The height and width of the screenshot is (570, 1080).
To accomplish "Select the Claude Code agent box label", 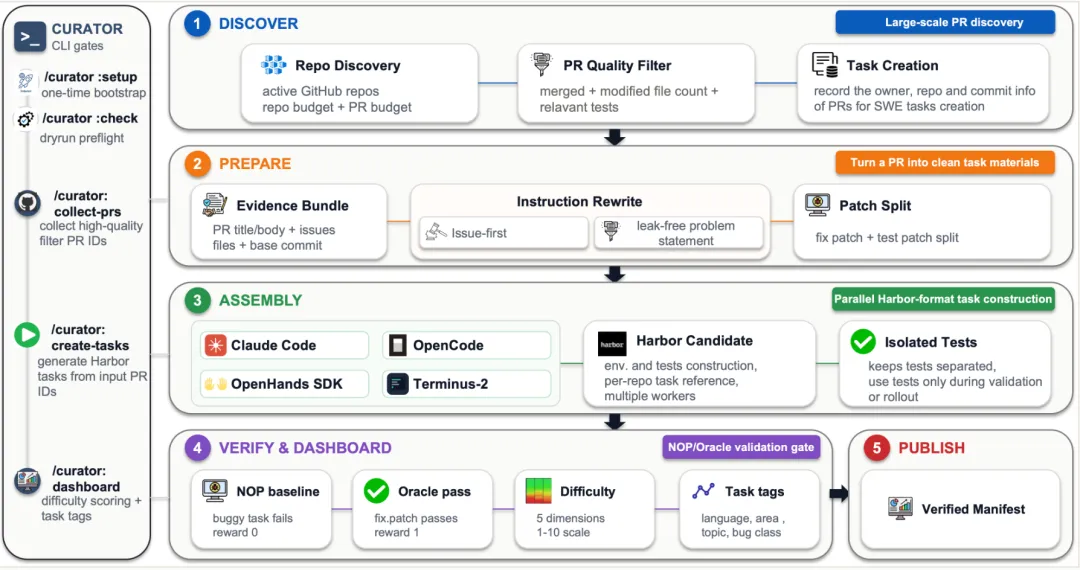I will click(x=273, y=346).
